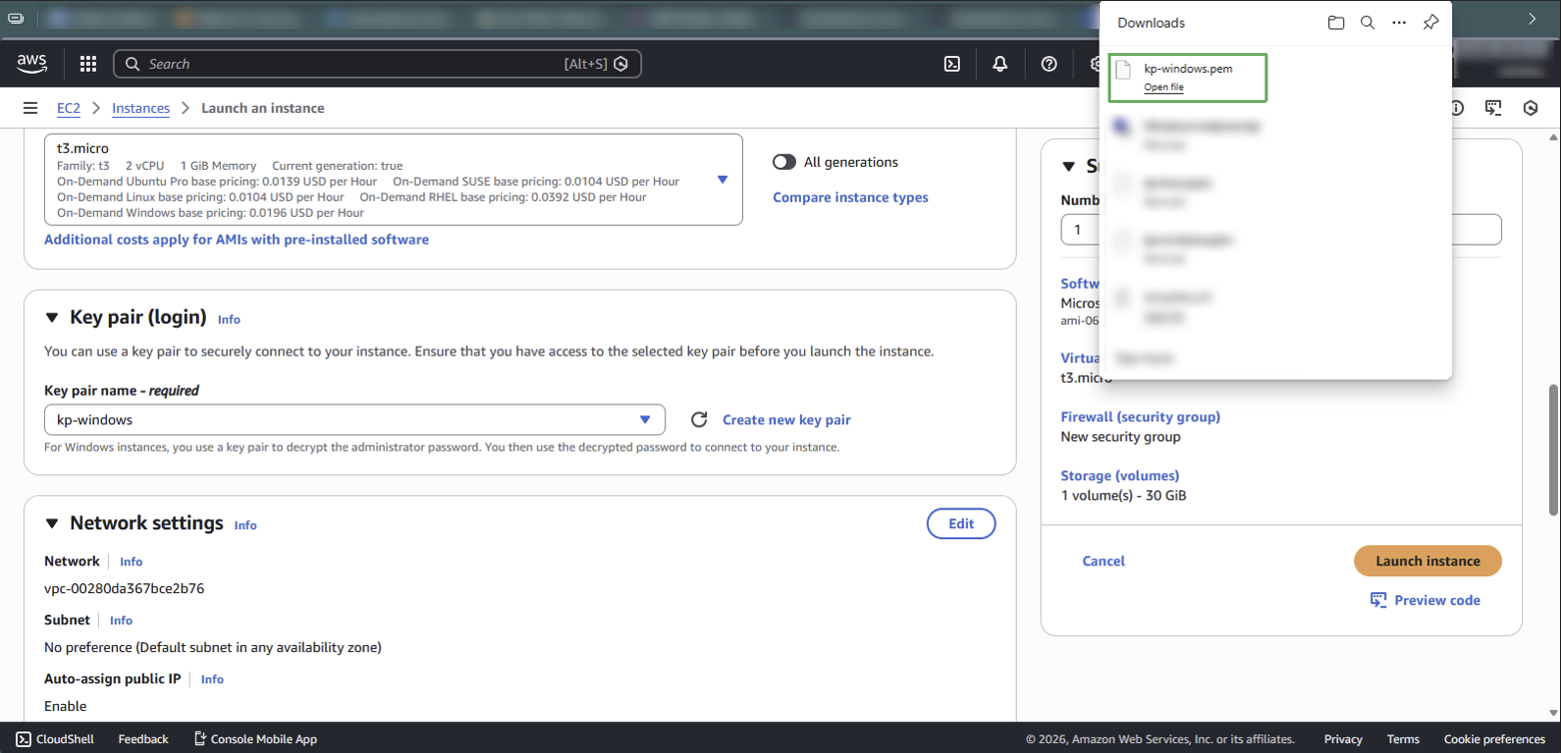Click the Launch instance button
The image size is (1561, 753).
tap(1427, 561)
